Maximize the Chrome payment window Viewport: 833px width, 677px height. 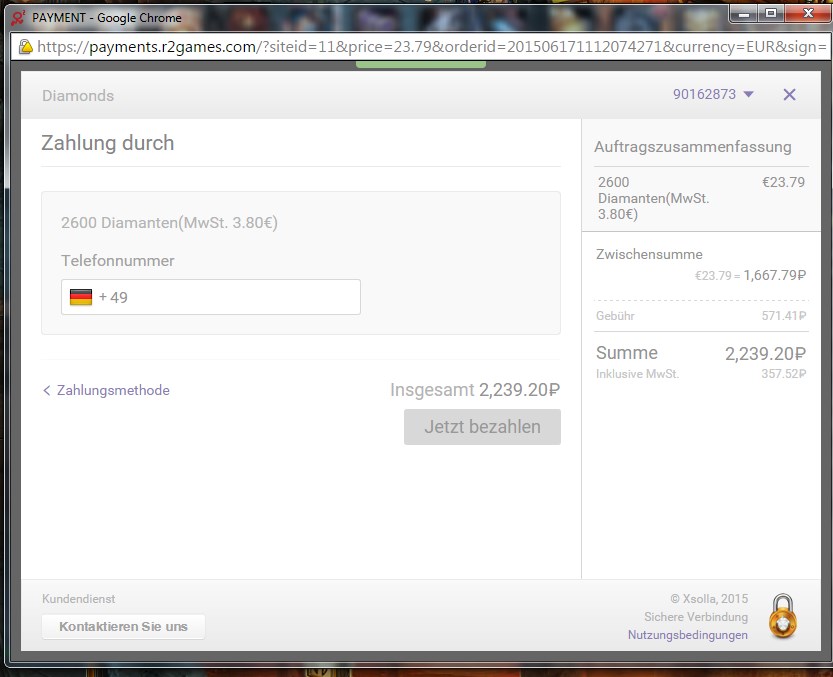coord(770,13)
